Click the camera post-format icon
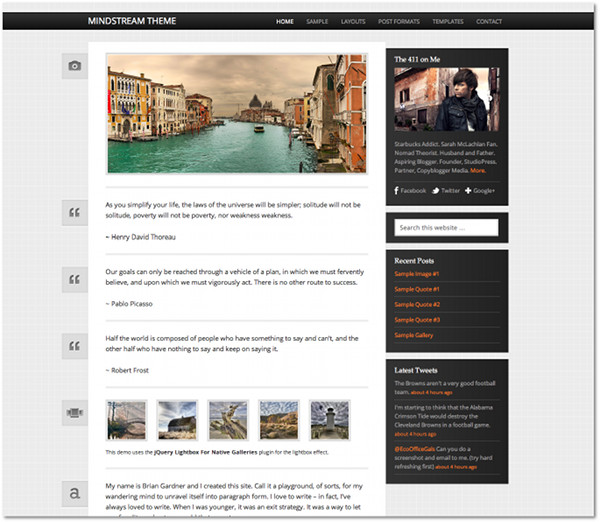 coord(75,66)
